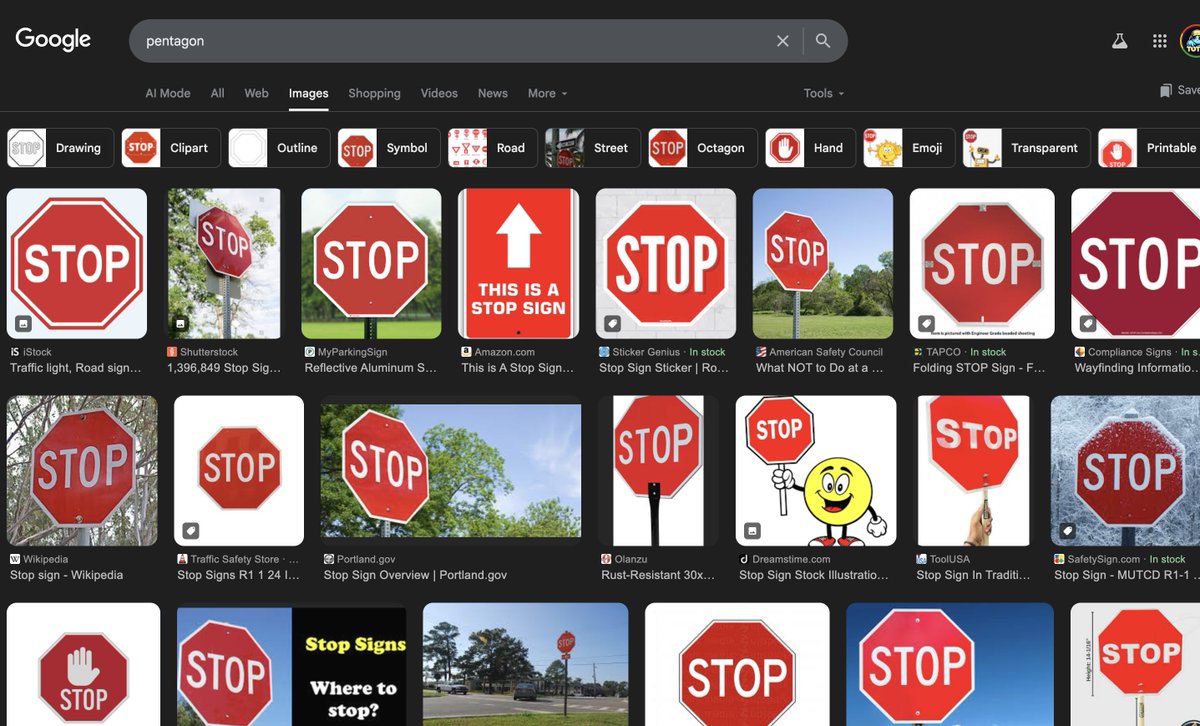Image resolution: width=1200 pixels, height=726 pixels.
Task: Click licensable badge on iStock stop sign image
Action: click(23, 323)
